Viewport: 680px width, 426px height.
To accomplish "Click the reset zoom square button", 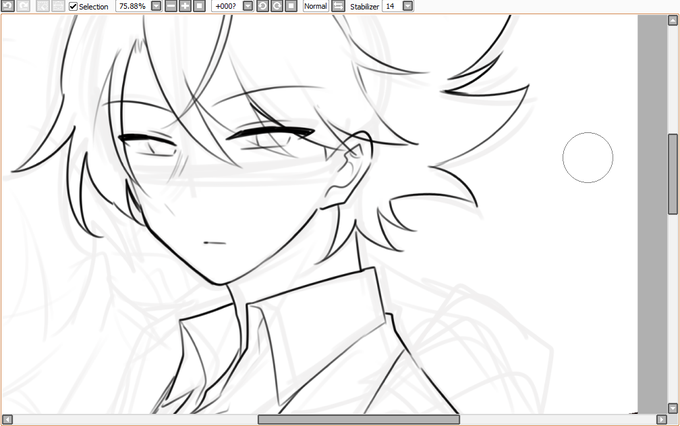I will (x=199, y=6).
